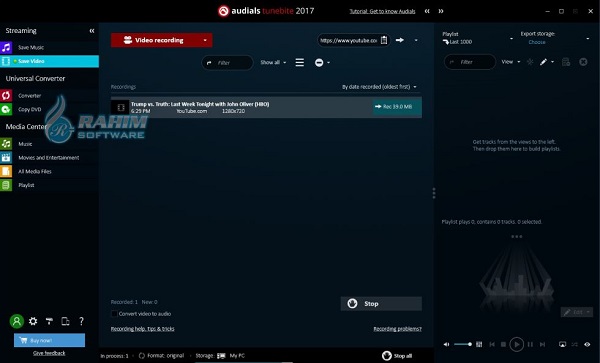This screenshot has width=600, height=363.
Task: Expand the arrow beside the minus icon
Action: [x=328, y=63]
